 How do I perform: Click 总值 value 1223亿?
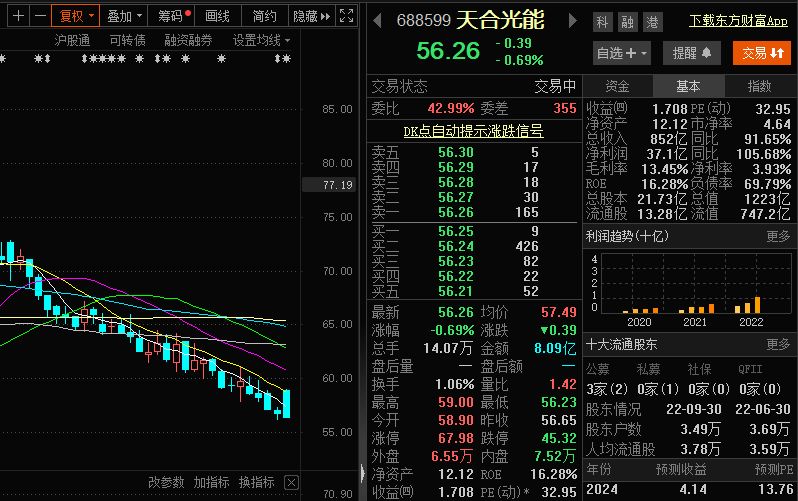[x=767, y=199]
